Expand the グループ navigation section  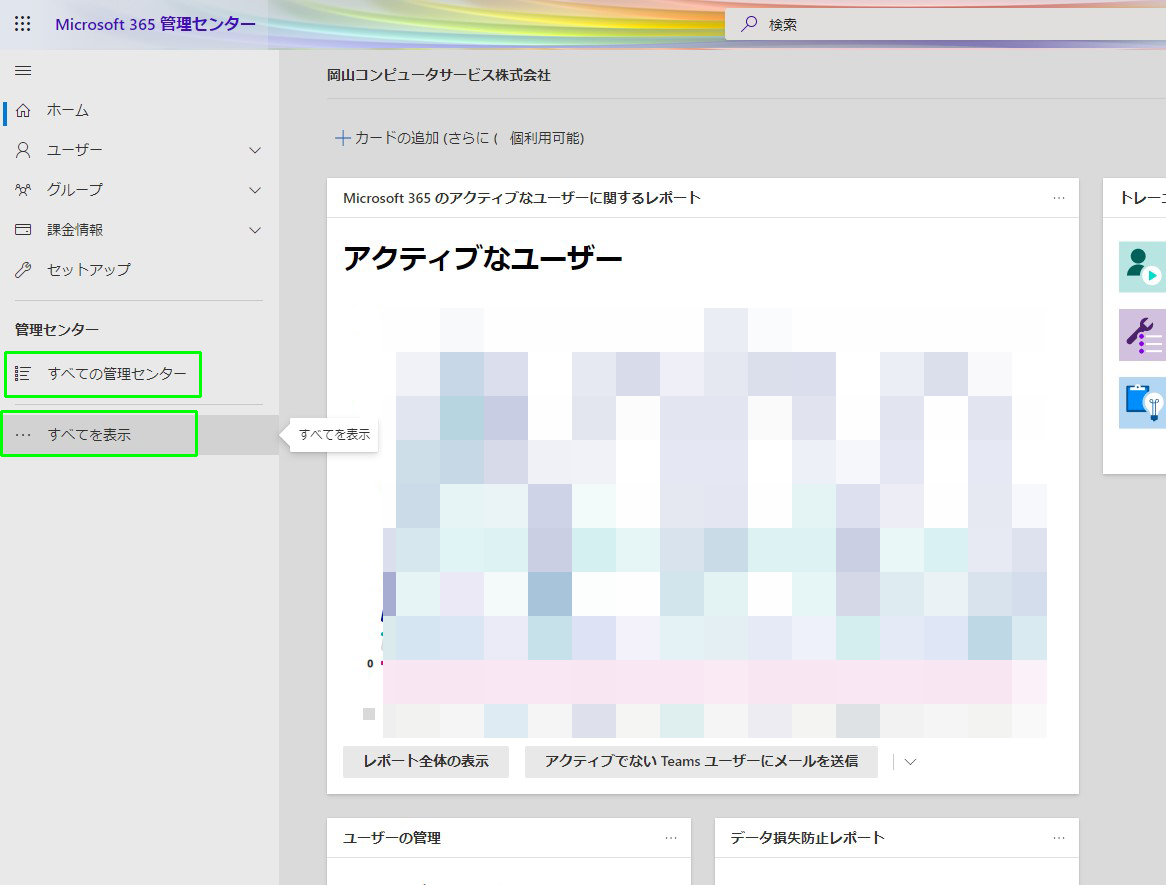pos(255,190)
